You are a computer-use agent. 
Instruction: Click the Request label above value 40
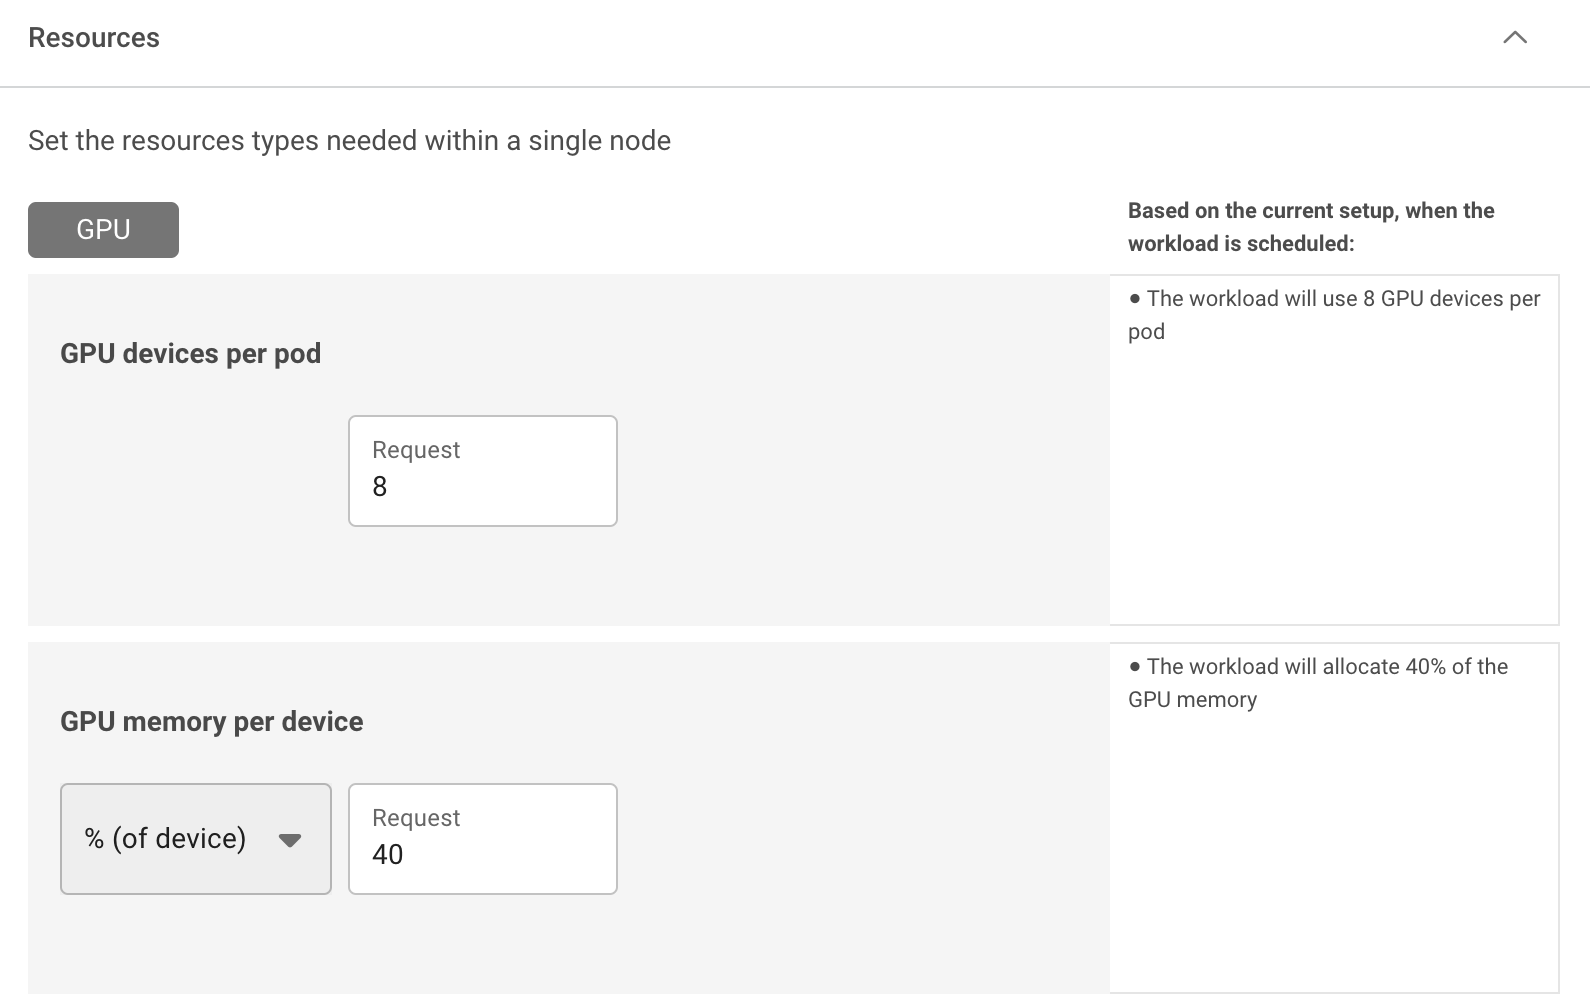pos(416,818)
